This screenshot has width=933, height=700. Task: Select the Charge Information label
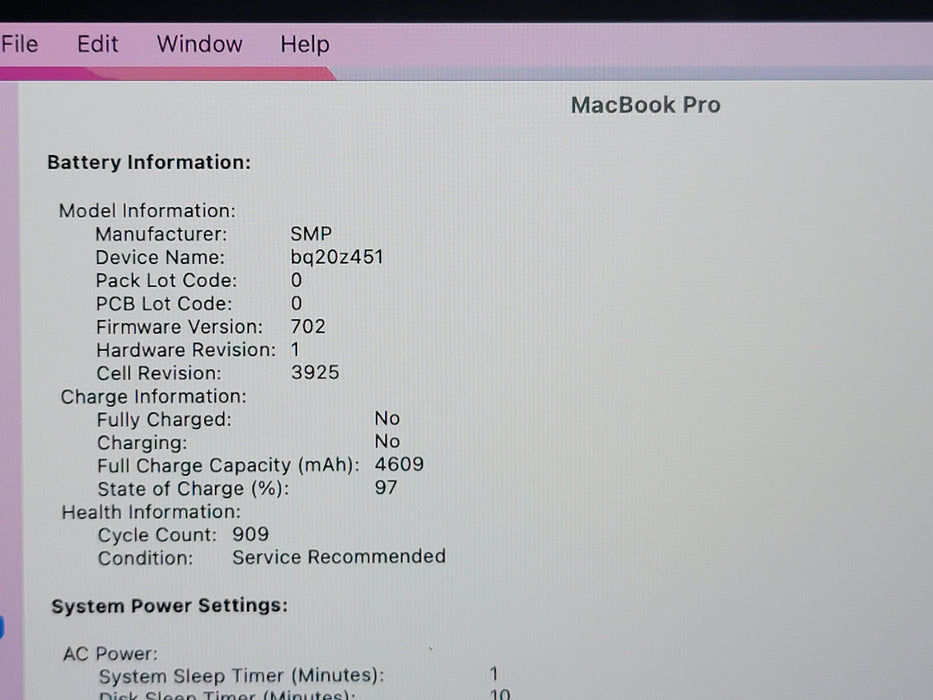click(154, 396)
